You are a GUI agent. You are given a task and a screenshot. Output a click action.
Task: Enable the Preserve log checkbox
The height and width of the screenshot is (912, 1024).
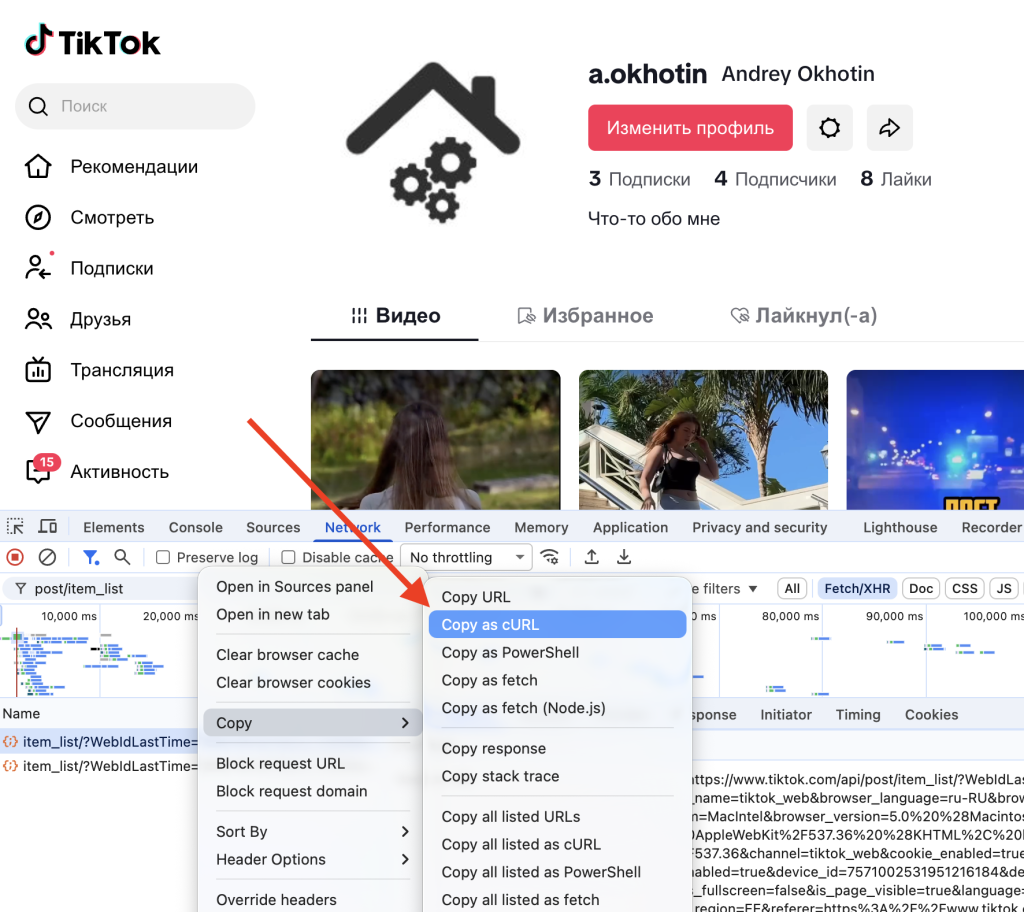tap(163, 558)
